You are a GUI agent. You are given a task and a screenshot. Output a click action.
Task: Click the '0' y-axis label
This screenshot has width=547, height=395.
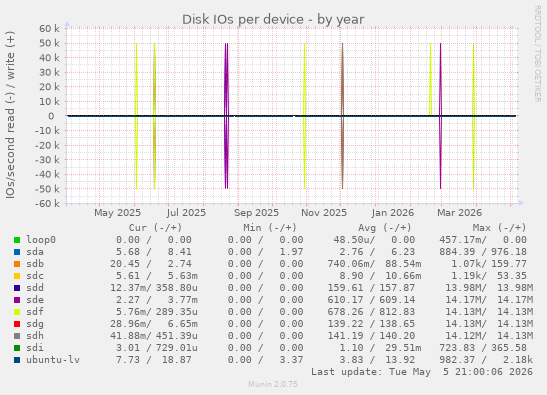point(51,116)
